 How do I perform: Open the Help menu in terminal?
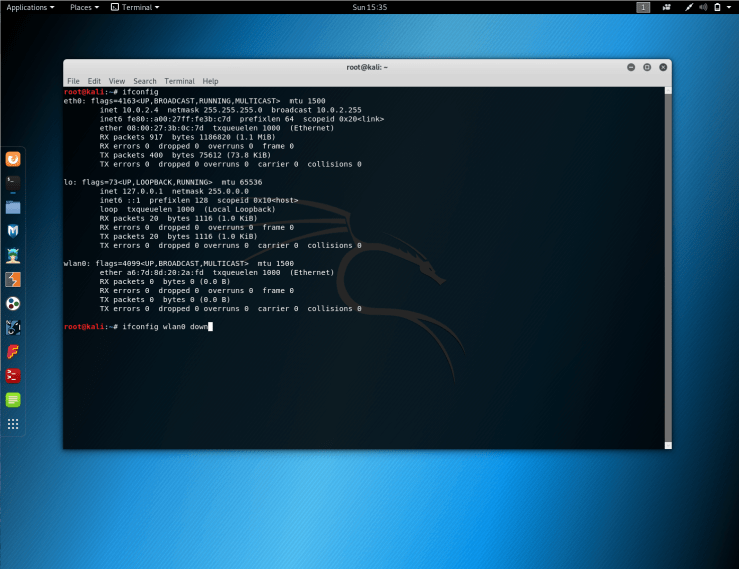pos(210,81)
